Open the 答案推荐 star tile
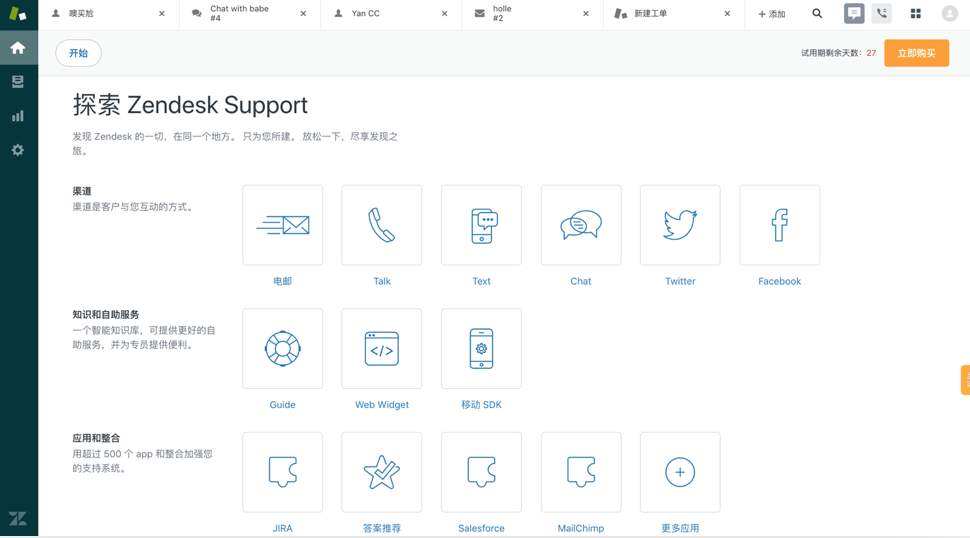 382,472
